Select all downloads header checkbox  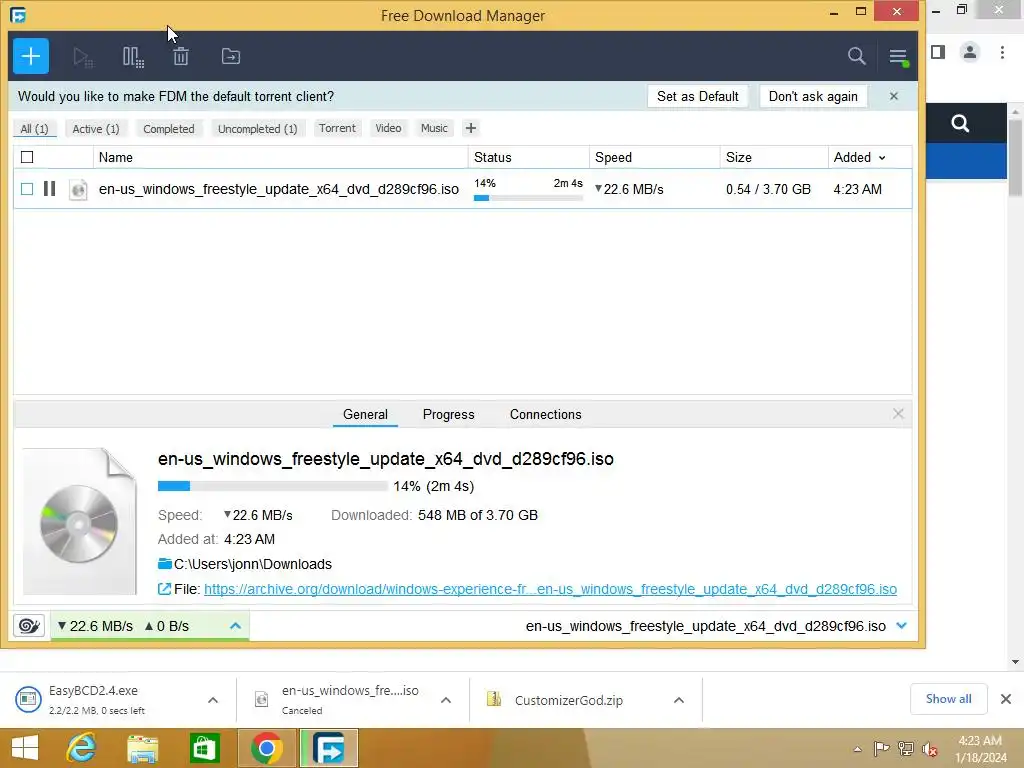27,157
